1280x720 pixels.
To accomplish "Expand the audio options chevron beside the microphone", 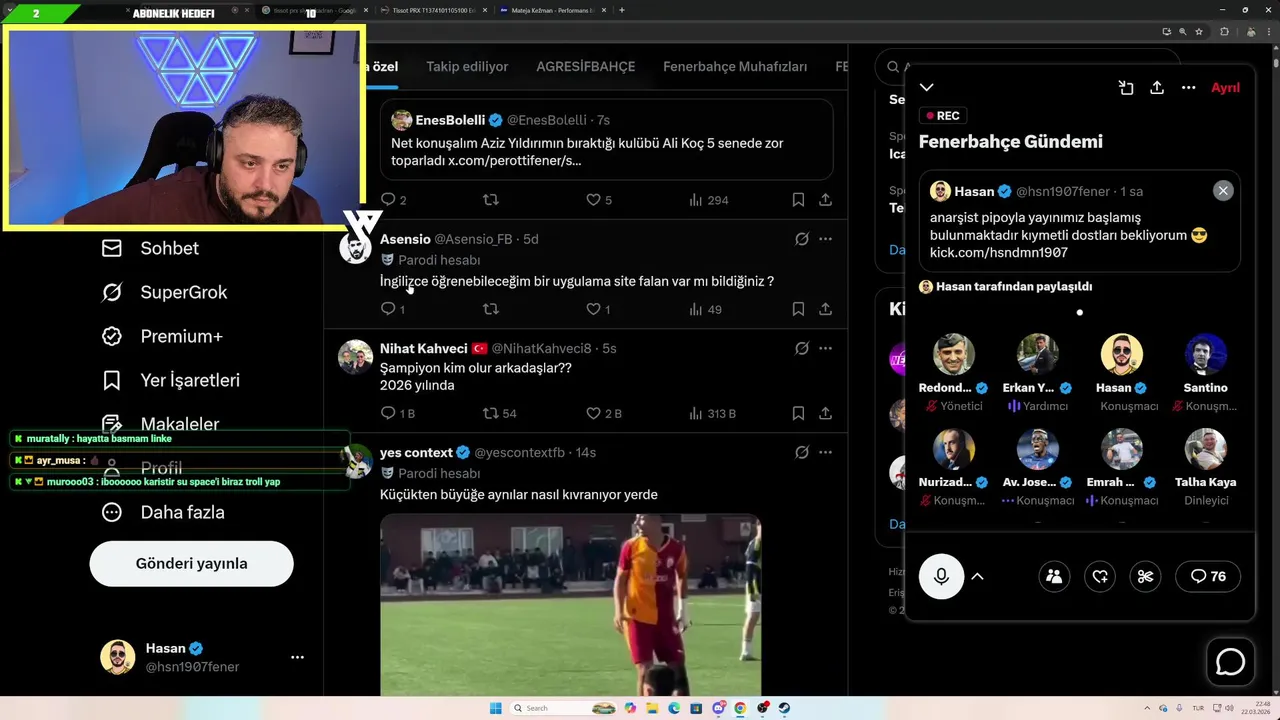I will [x=977, y=576].
